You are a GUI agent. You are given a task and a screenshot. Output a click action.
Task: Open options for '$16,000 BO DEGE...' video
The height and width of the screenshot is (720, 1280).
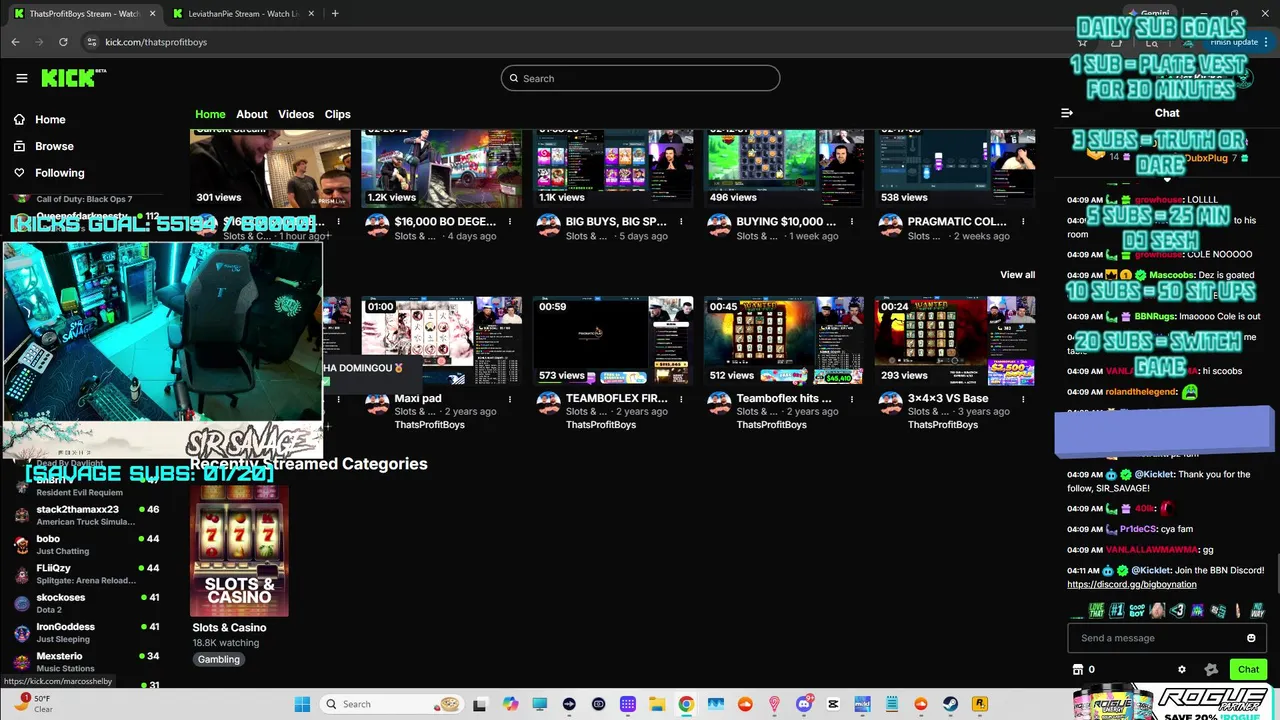[510, 222]
